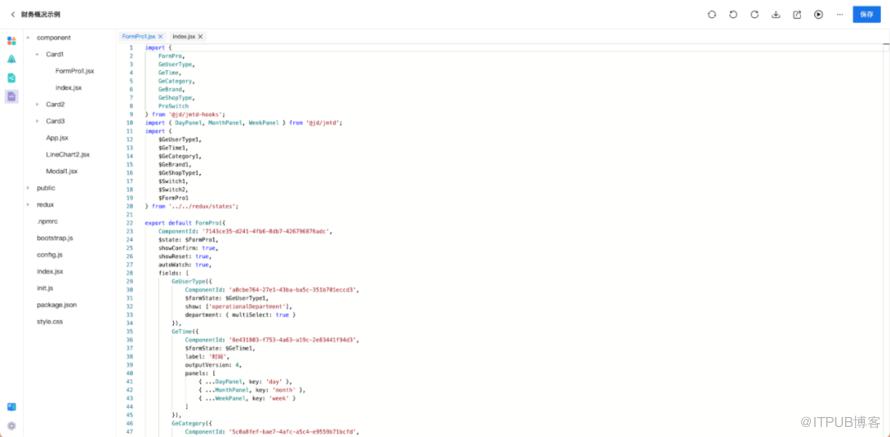The height and width of the screenshot is (437, 890).
Task: Click the 'showConfirm: true' code line
Action: [x=188, y=248]
